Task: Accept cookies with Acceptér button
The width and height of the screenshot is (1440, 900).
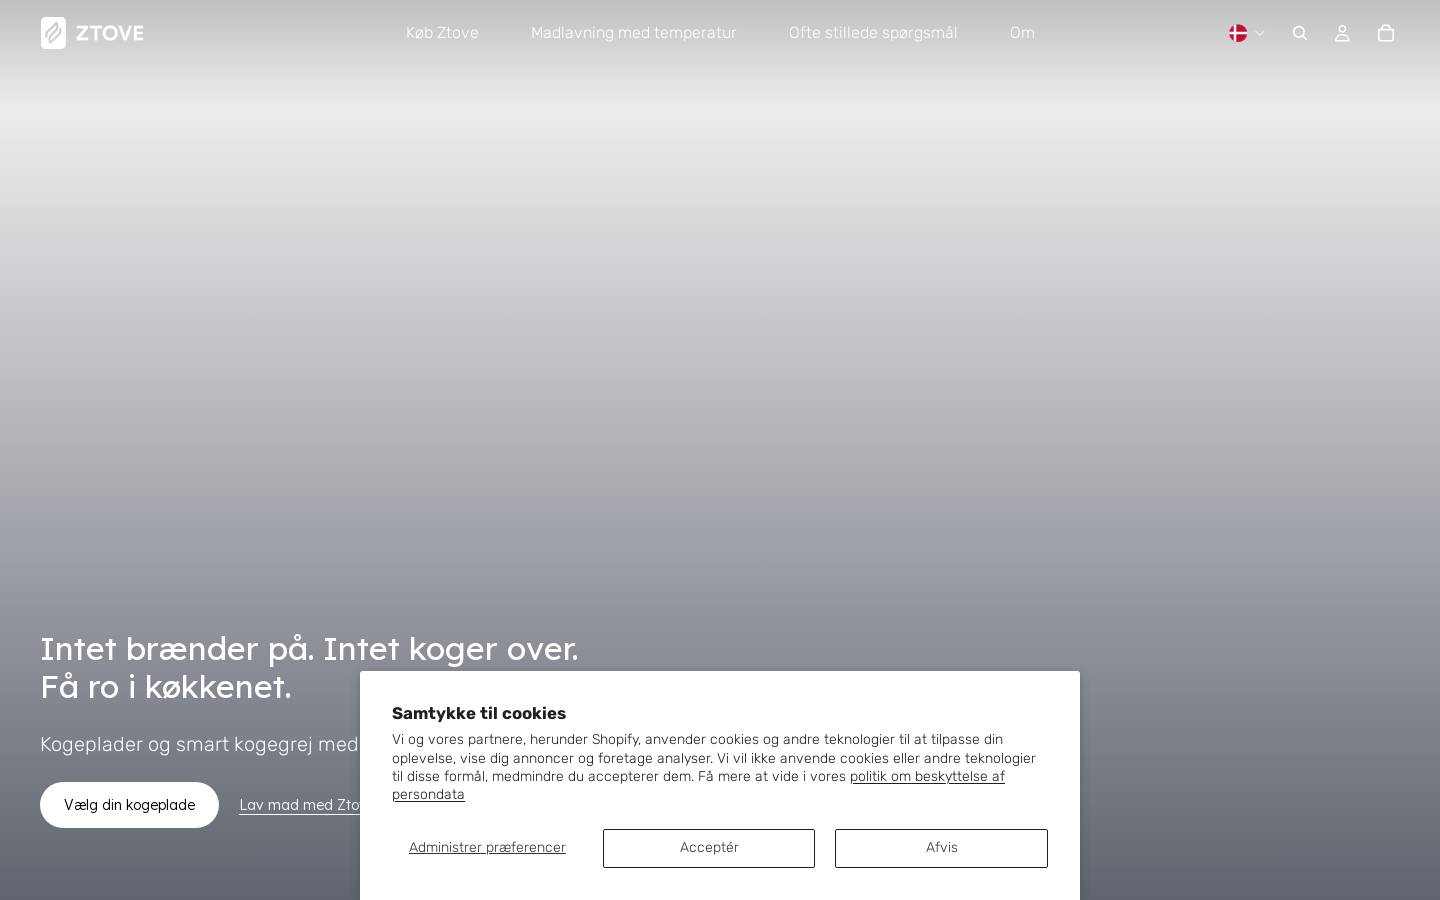Action: 709,848
